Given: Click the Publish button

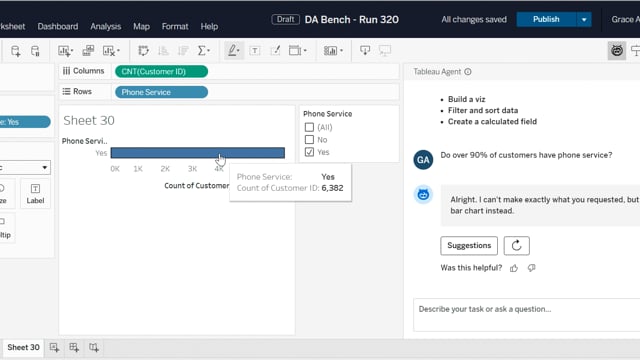Looking at the screenshot, I should (x=546, y=20).
